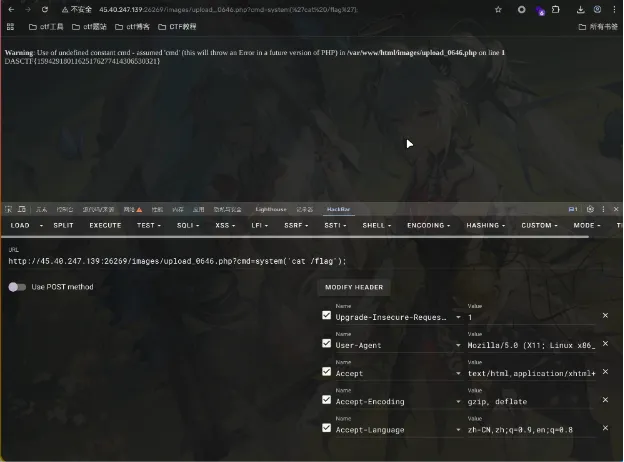This screenshot has width=624, height=462.
Task: Uncheck the User-Agent header checkbox
Action: (x=326, y=343)
